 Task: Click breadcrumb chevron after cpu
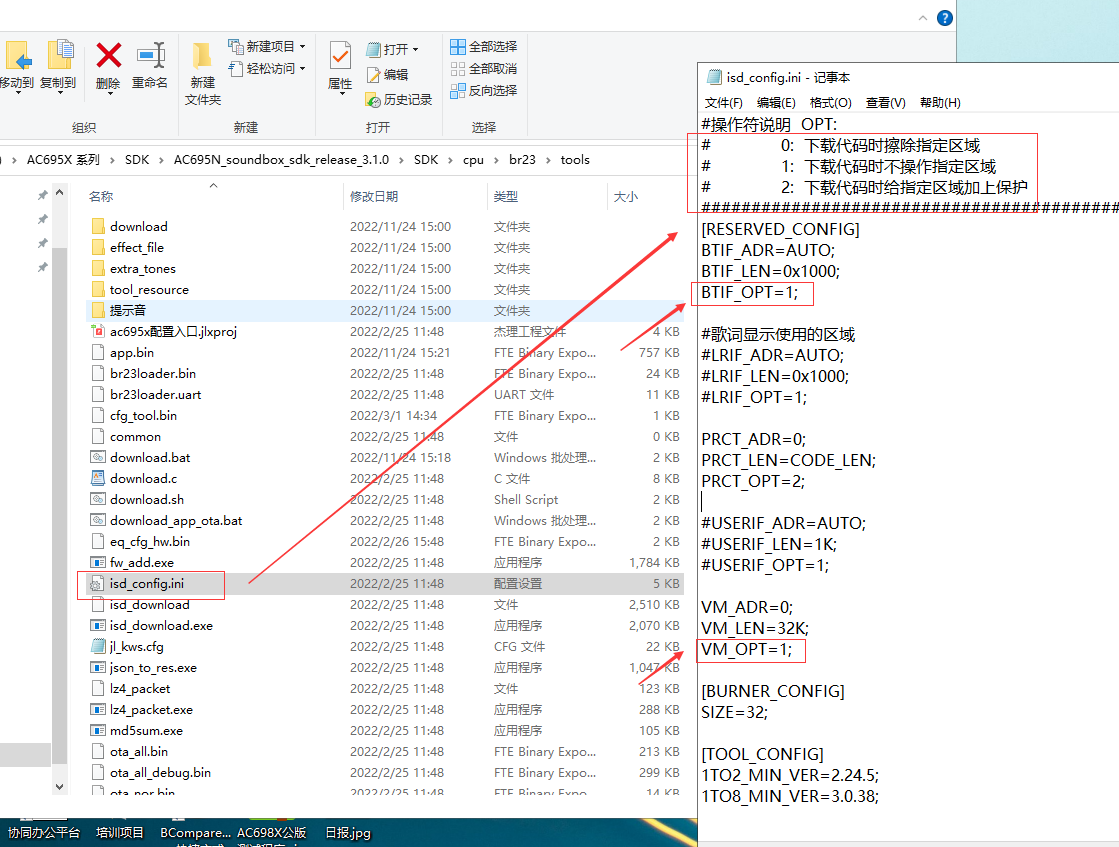tap(496, 160)
